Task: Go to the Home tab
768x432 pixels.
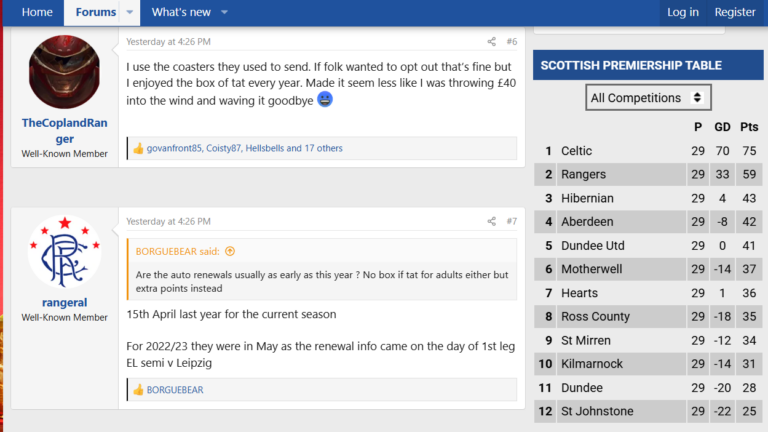Action: (37, 12)
